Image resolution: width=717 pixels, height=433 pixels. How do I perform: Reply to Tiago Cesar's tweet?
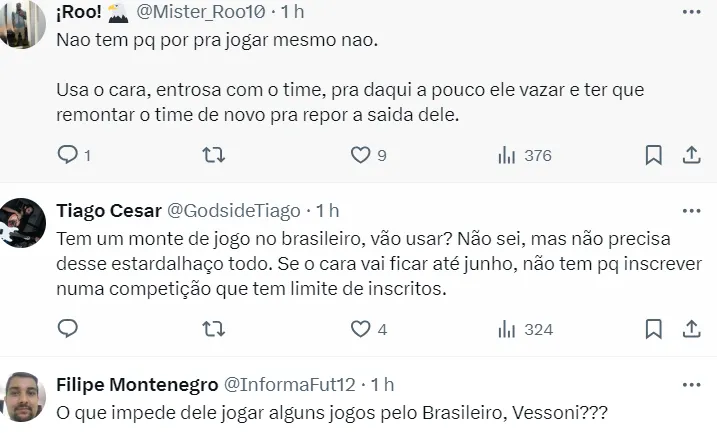(x=68, y=328)
